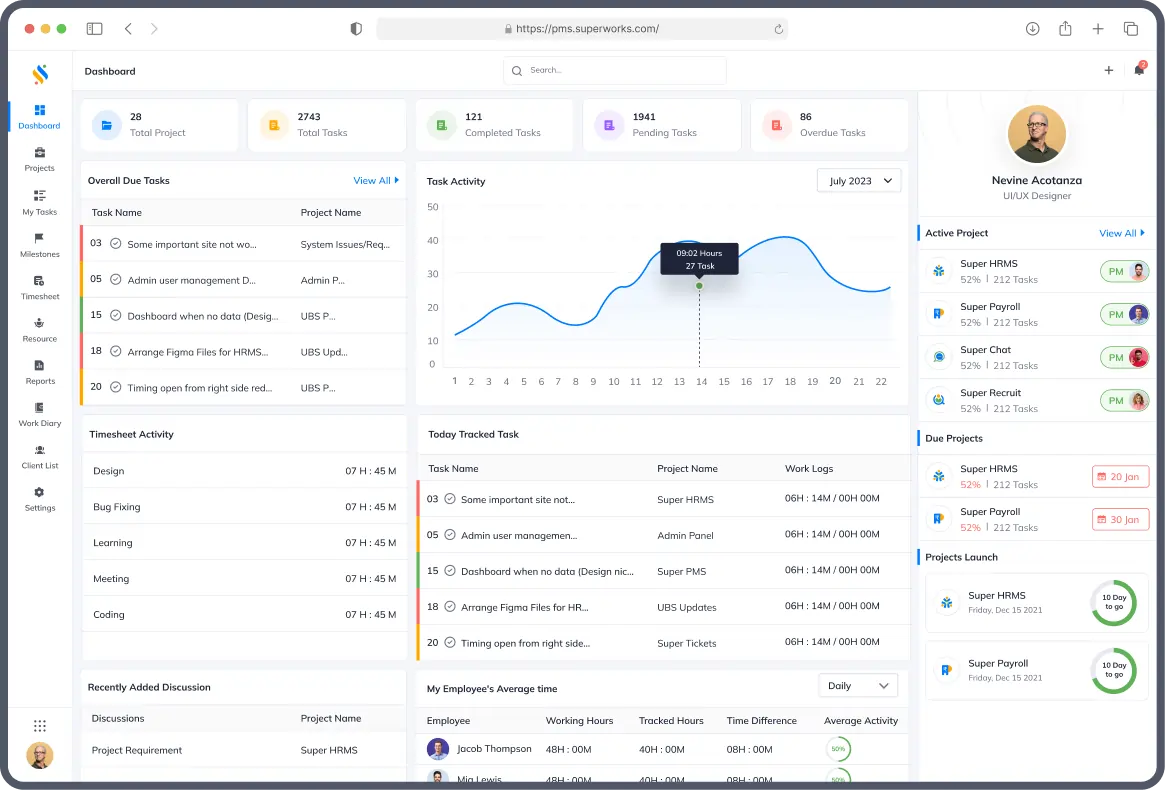
Task: Mark the 'Admin user management' task complete
Action: 115,281
